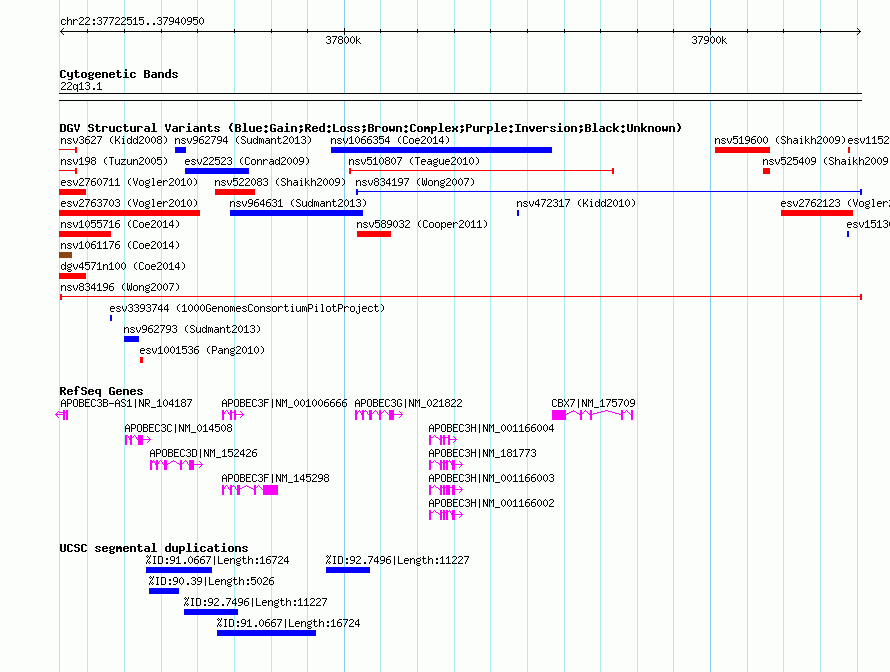Open the APOBEC3F|NM_001006666 gene glyph
890x672 pixels.
coord(233,415)
